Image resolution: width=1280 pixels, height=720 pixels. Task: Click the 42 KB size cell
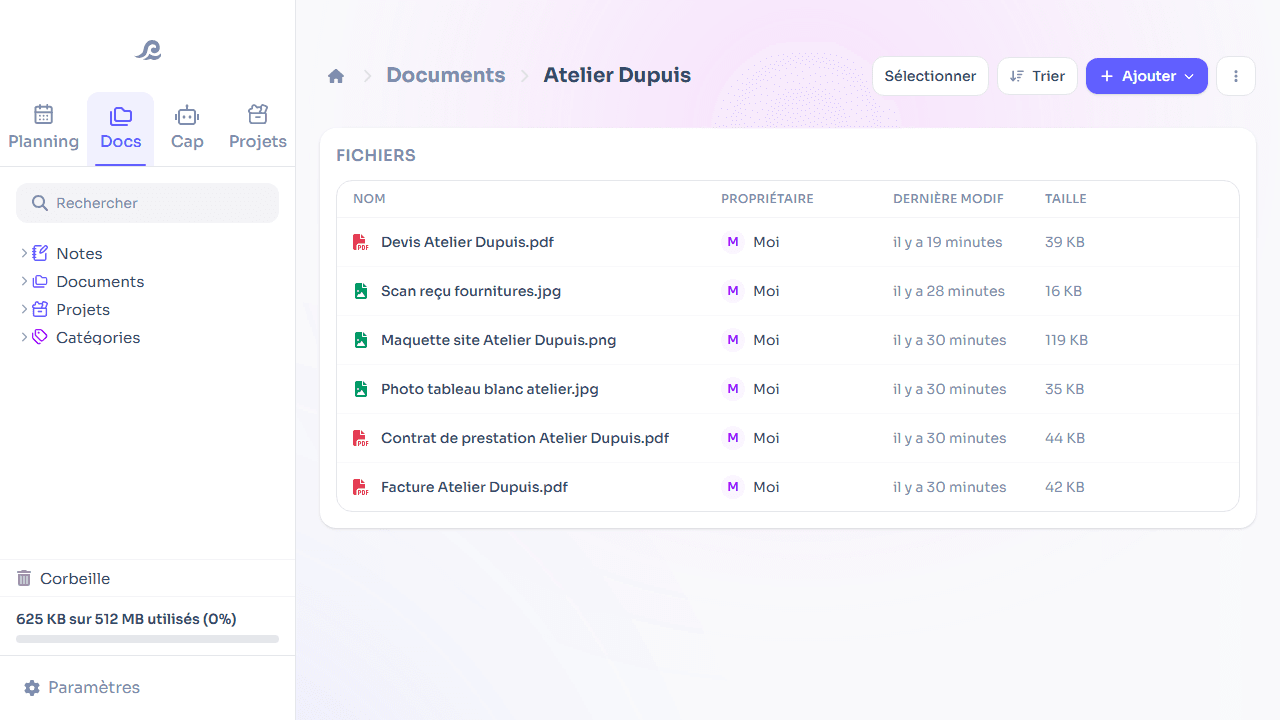(1065, 487)
